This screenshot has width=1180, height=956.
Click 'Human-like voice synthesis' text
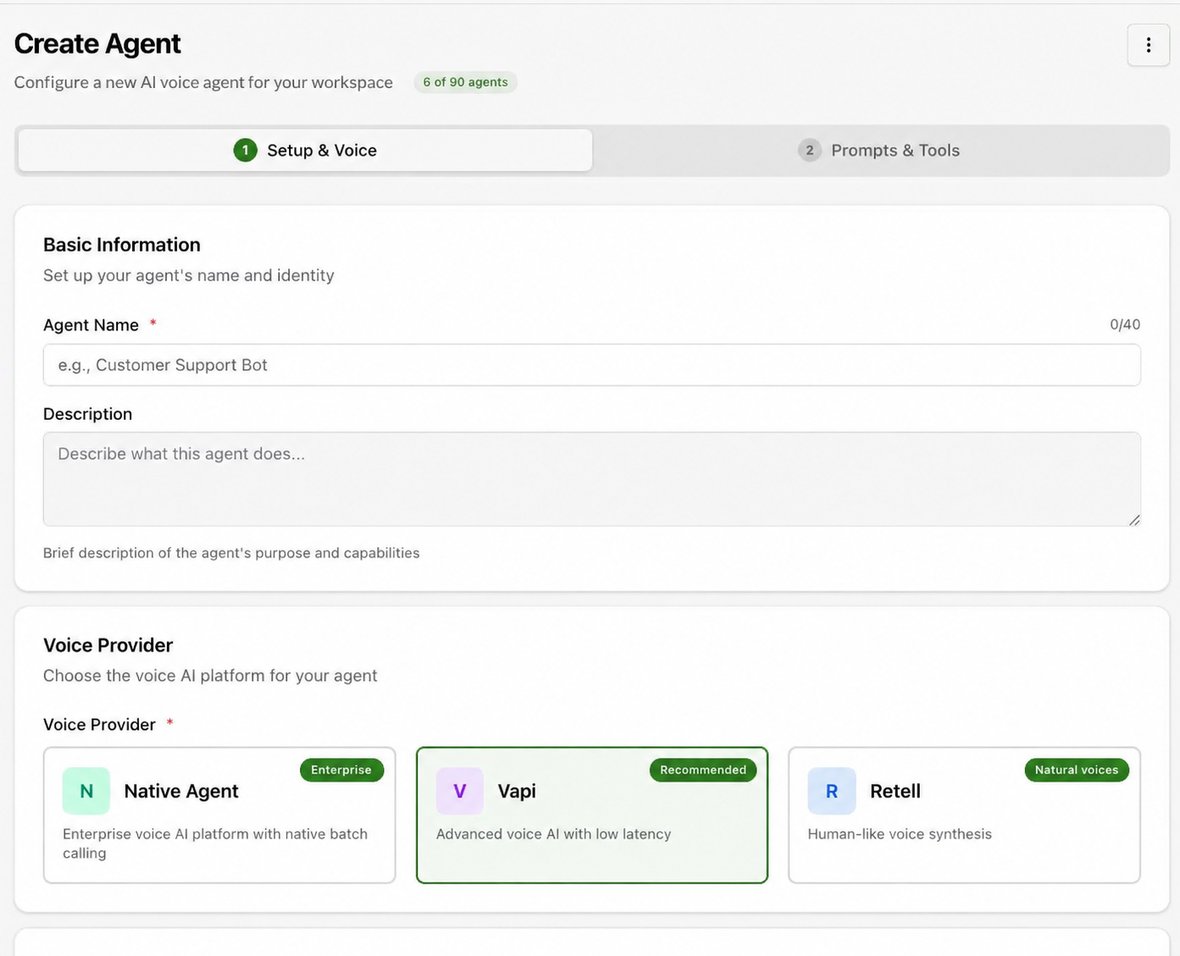click(x=899, y=834)
